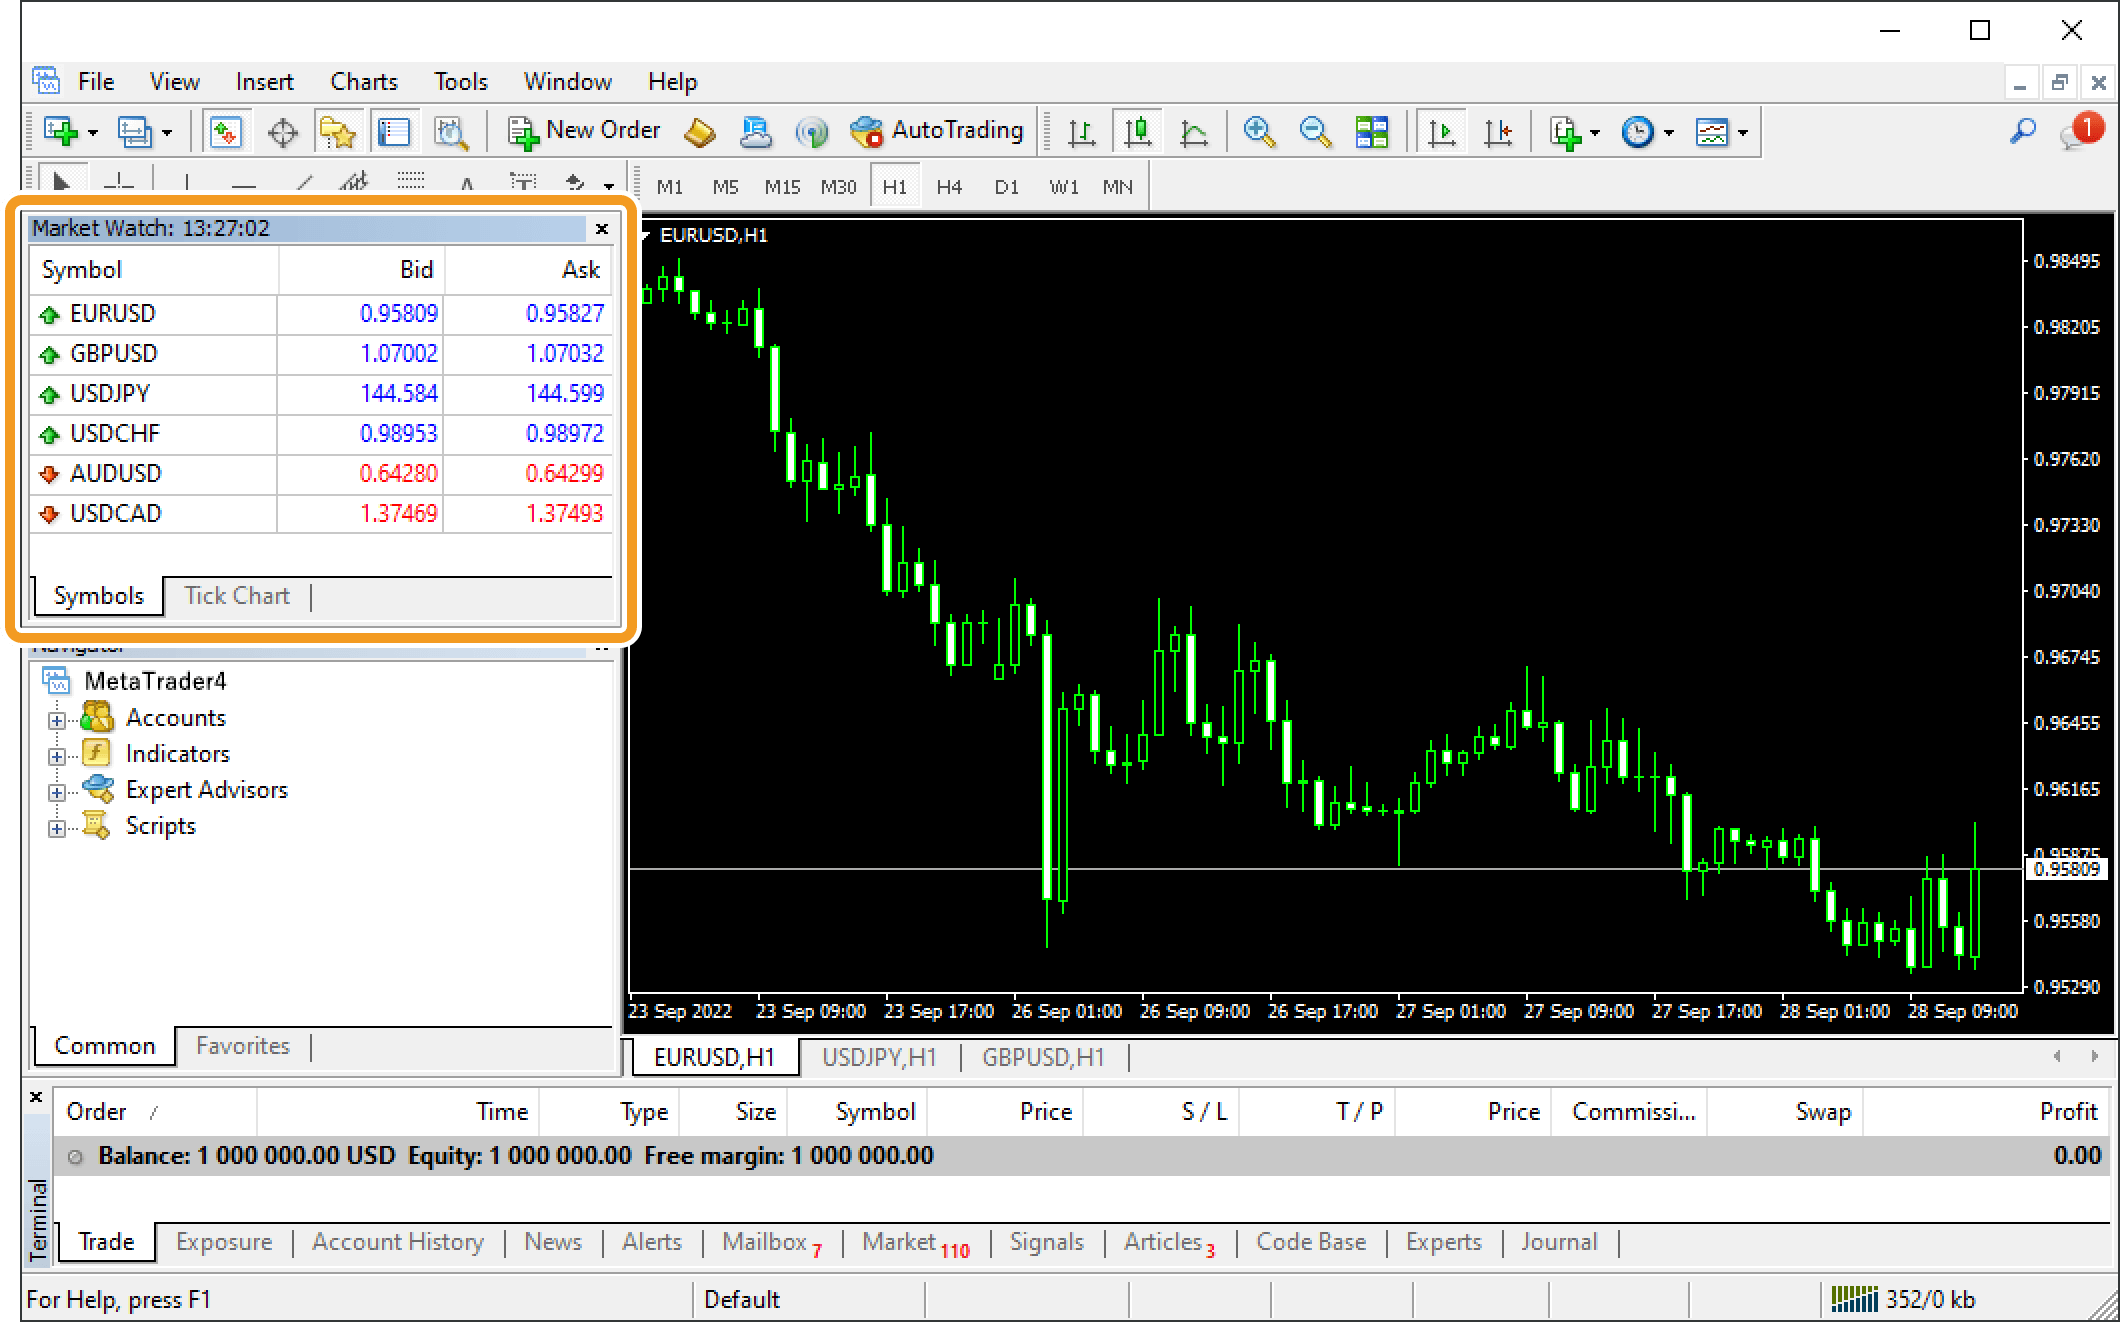Switch to the Account History tab
This screenshot has width=2120, height=1322.
tap(397, 1242)
